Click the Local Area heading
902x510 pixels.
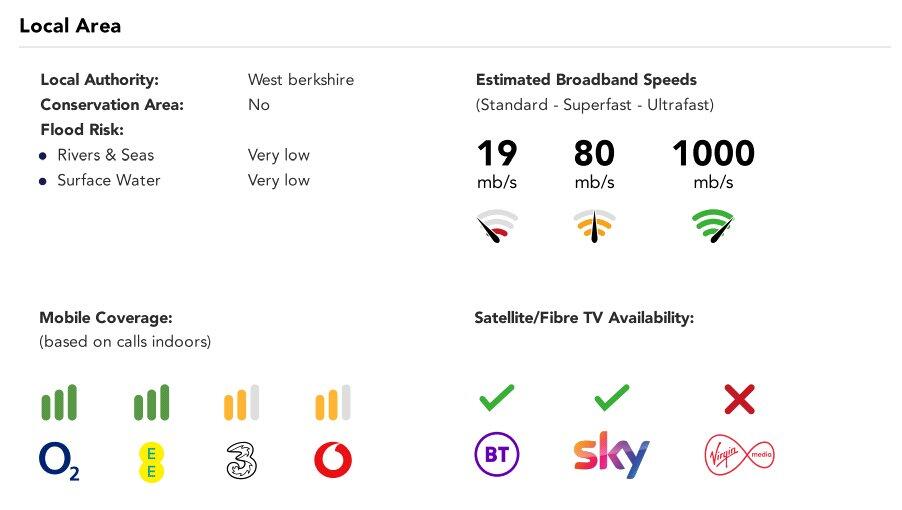click(x=70, y=26)
